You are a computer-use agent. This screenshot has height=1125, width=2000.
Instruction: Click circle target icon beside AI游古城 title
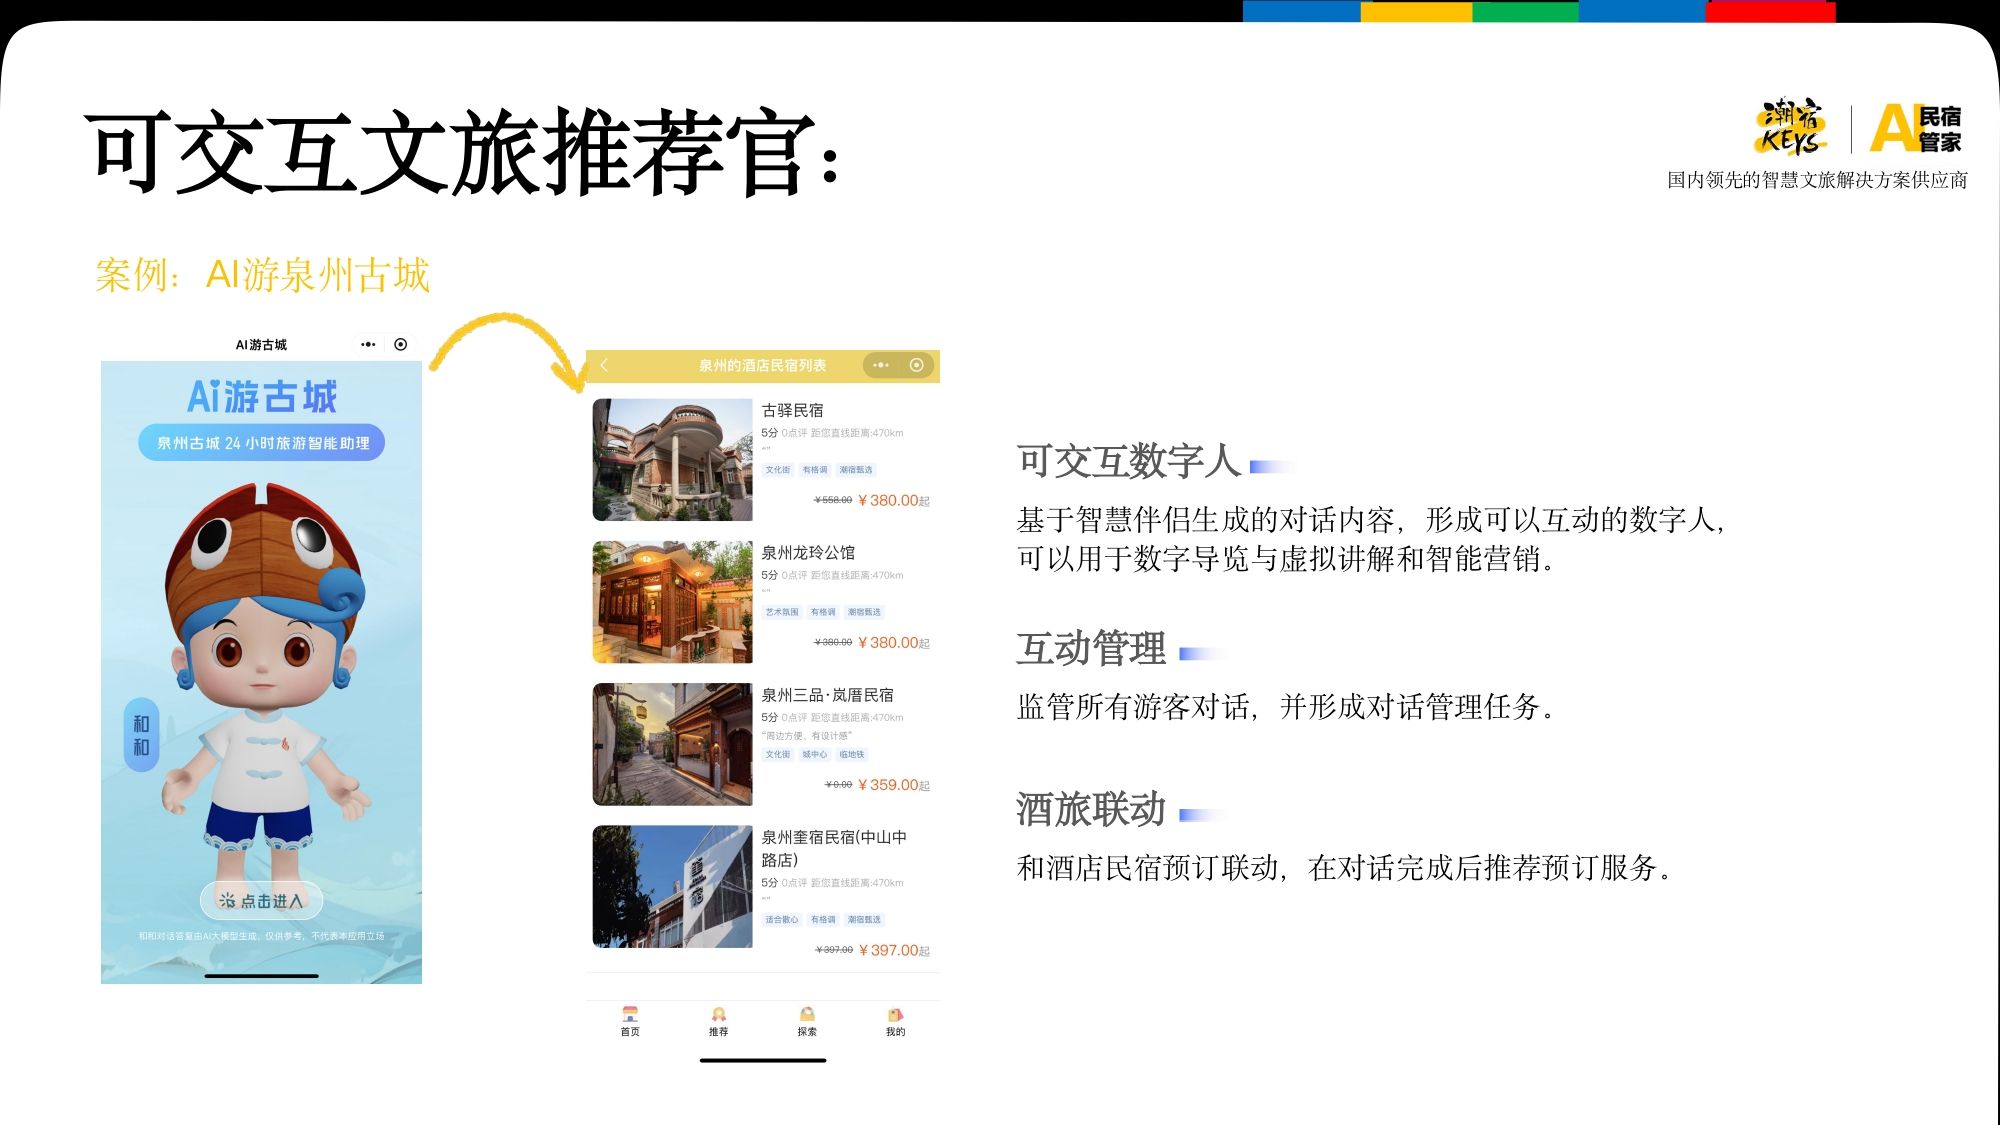pyautogui.click(x=401, y=344)
